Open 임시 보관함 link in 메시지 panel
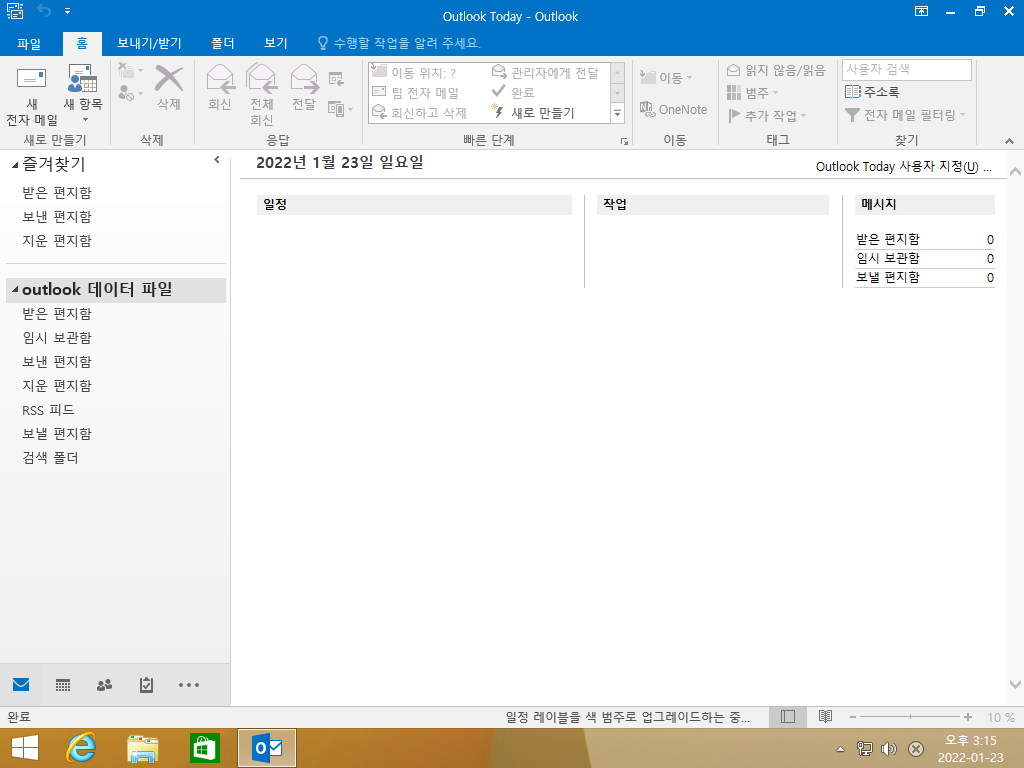Image resolution: width=1024 pixels, height=768 pixels. 888,258
